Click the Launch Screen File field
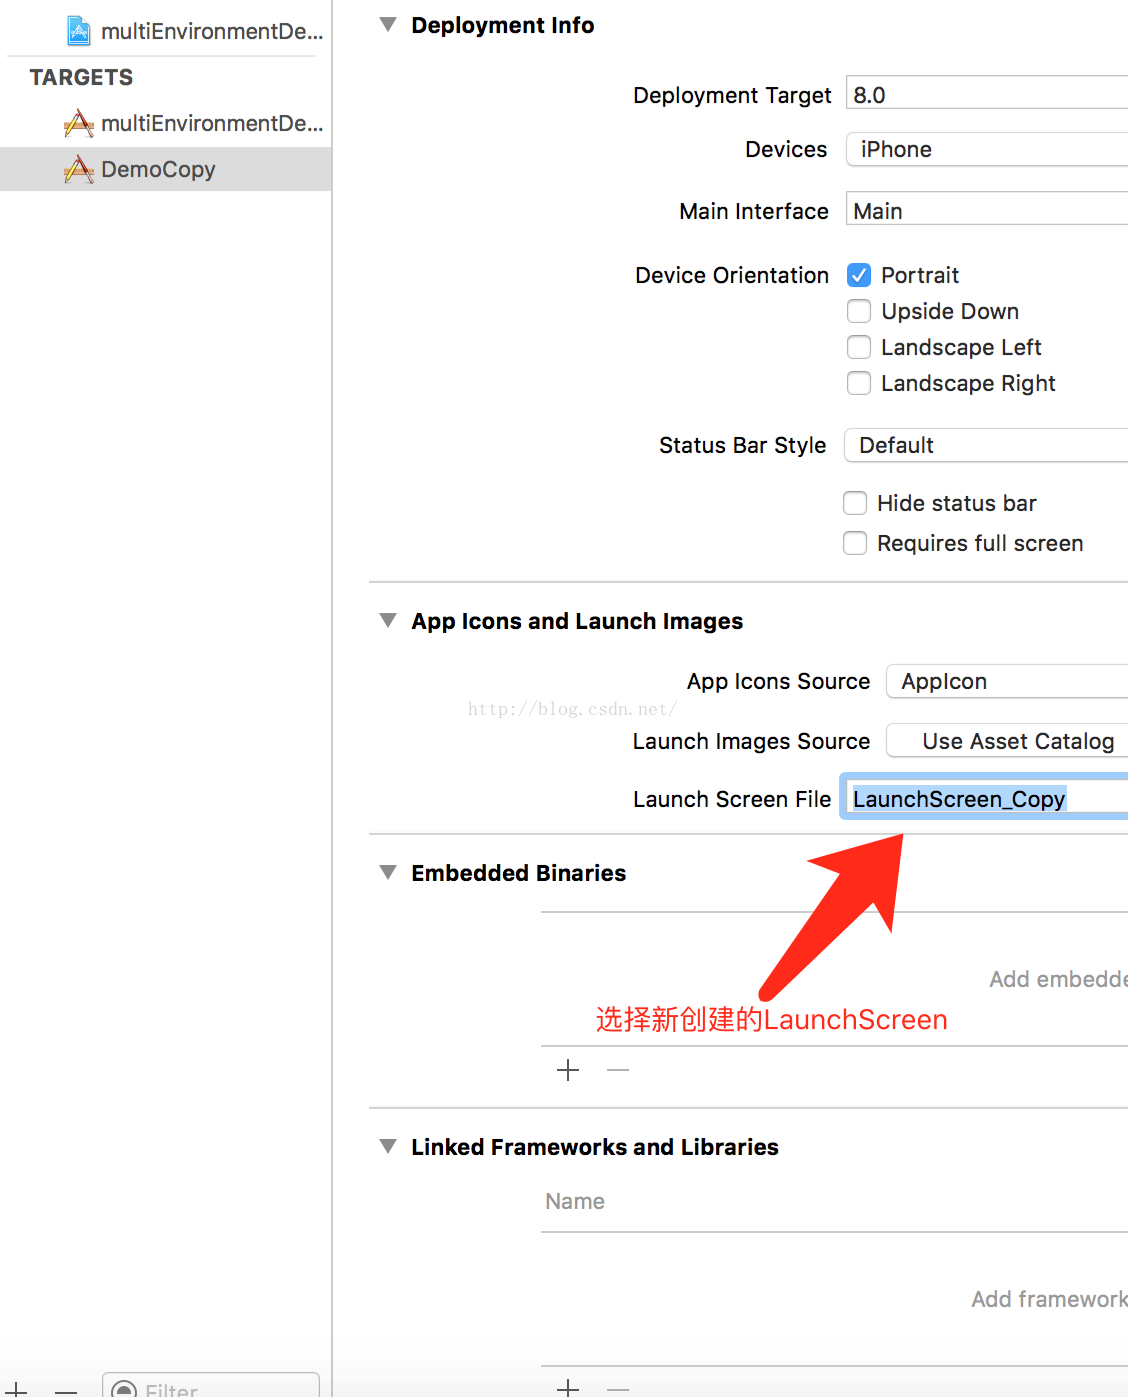Screen dimensions: 1129x1397 pos(987,799)
